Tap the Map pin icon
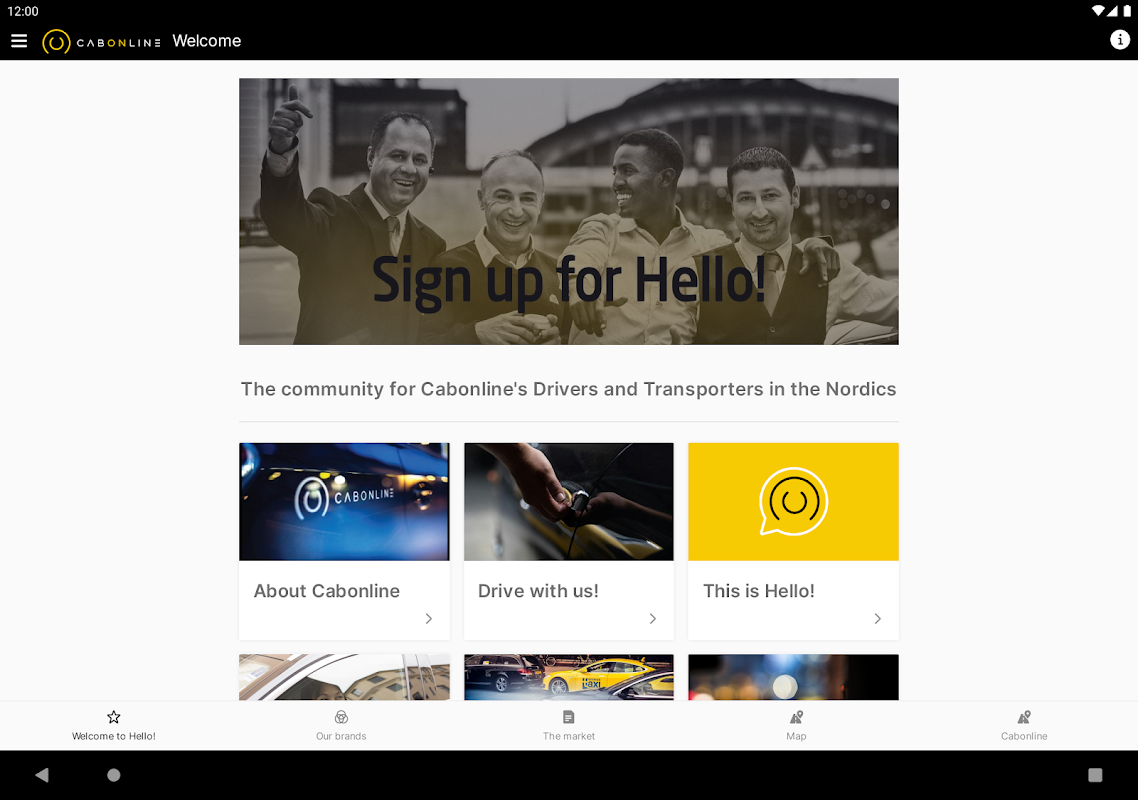The height and width of the screenshot is (800, 1138). (796, 717)
